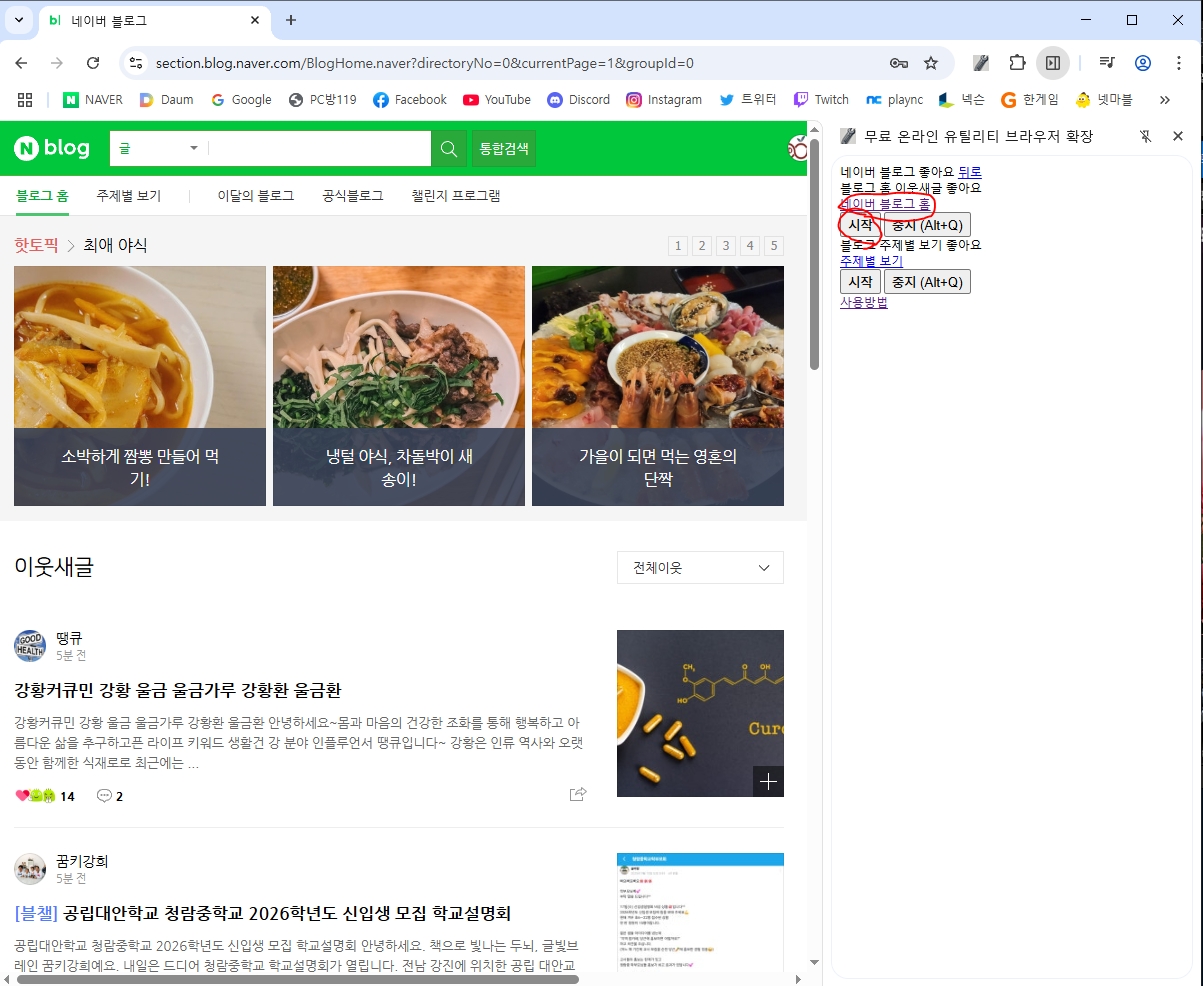The width and height of the screenshot is (1203, 986).
Task: Close the extension side panel
Action: point(1178,136)
